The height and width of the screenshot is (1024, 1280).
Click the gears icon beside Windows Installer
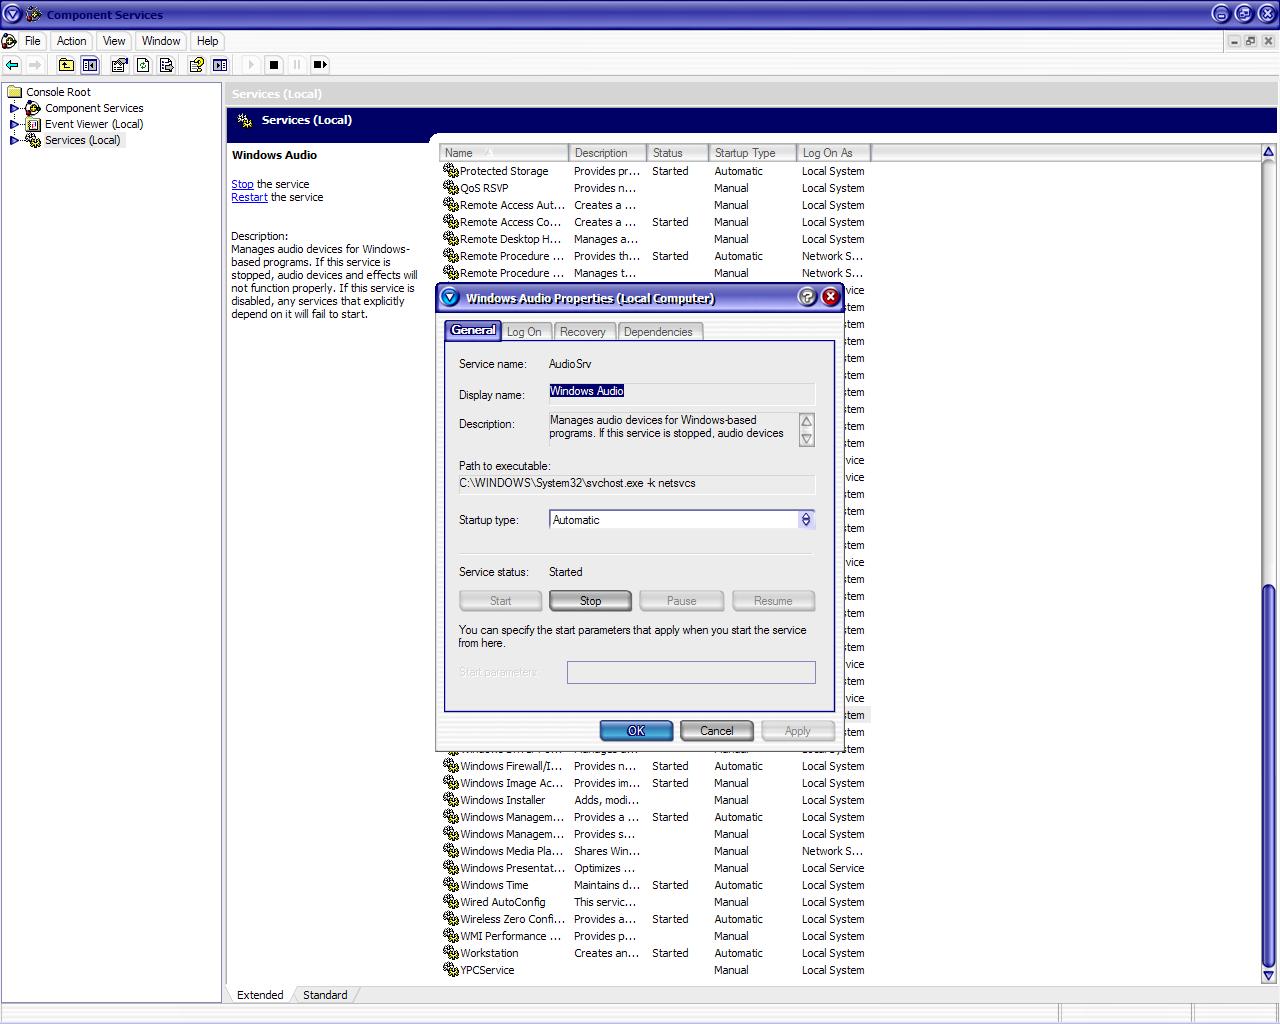[x=451, y=800]
